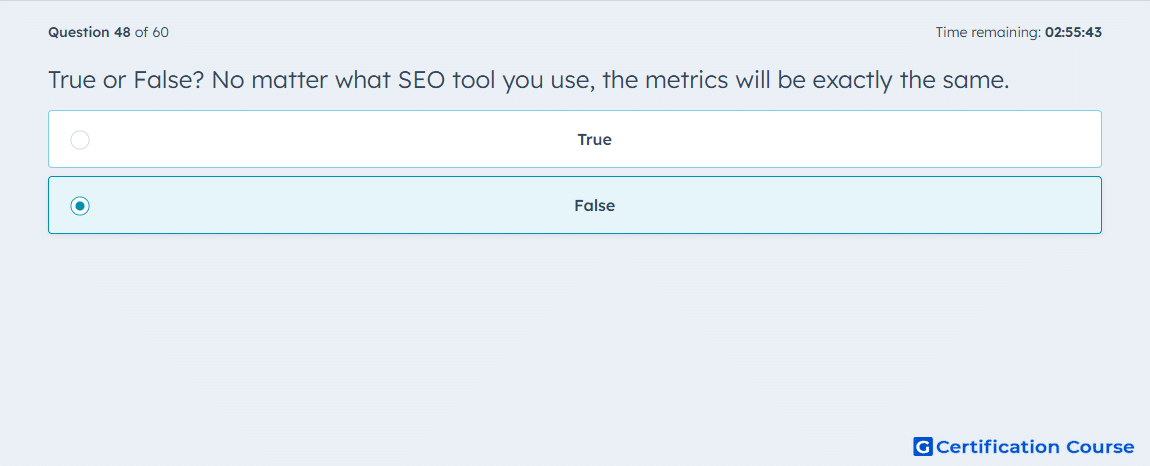
Task: Click the "Time remaining:" label
Action: click(x=989, y=32)
